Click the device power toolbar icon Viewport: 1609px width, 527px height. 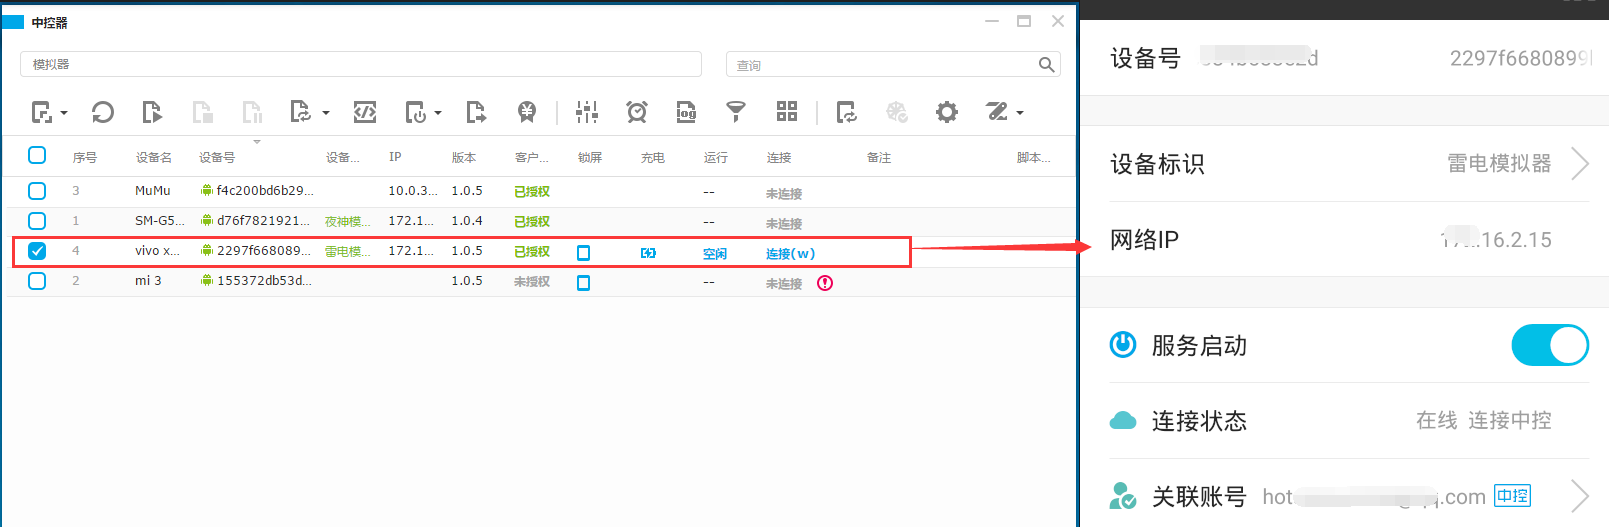point(415,112)
